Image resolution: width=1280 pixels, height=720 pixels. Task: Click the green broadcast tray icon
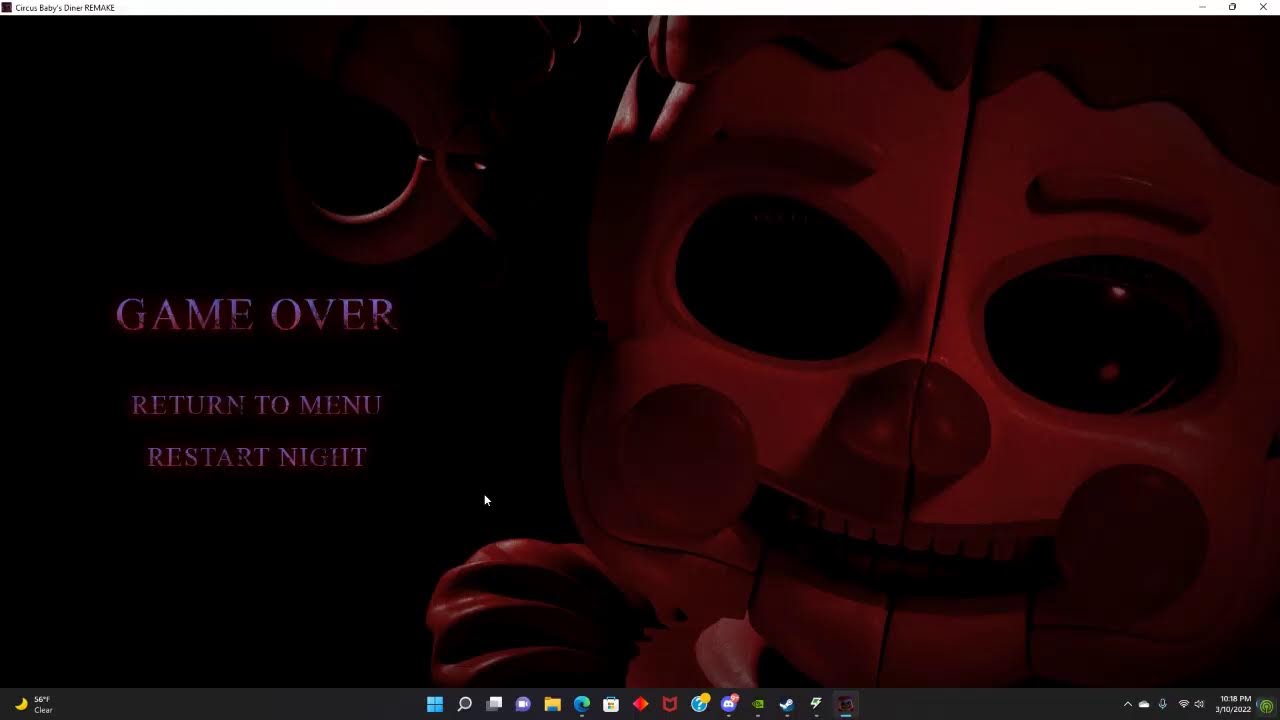point(1267,705)
